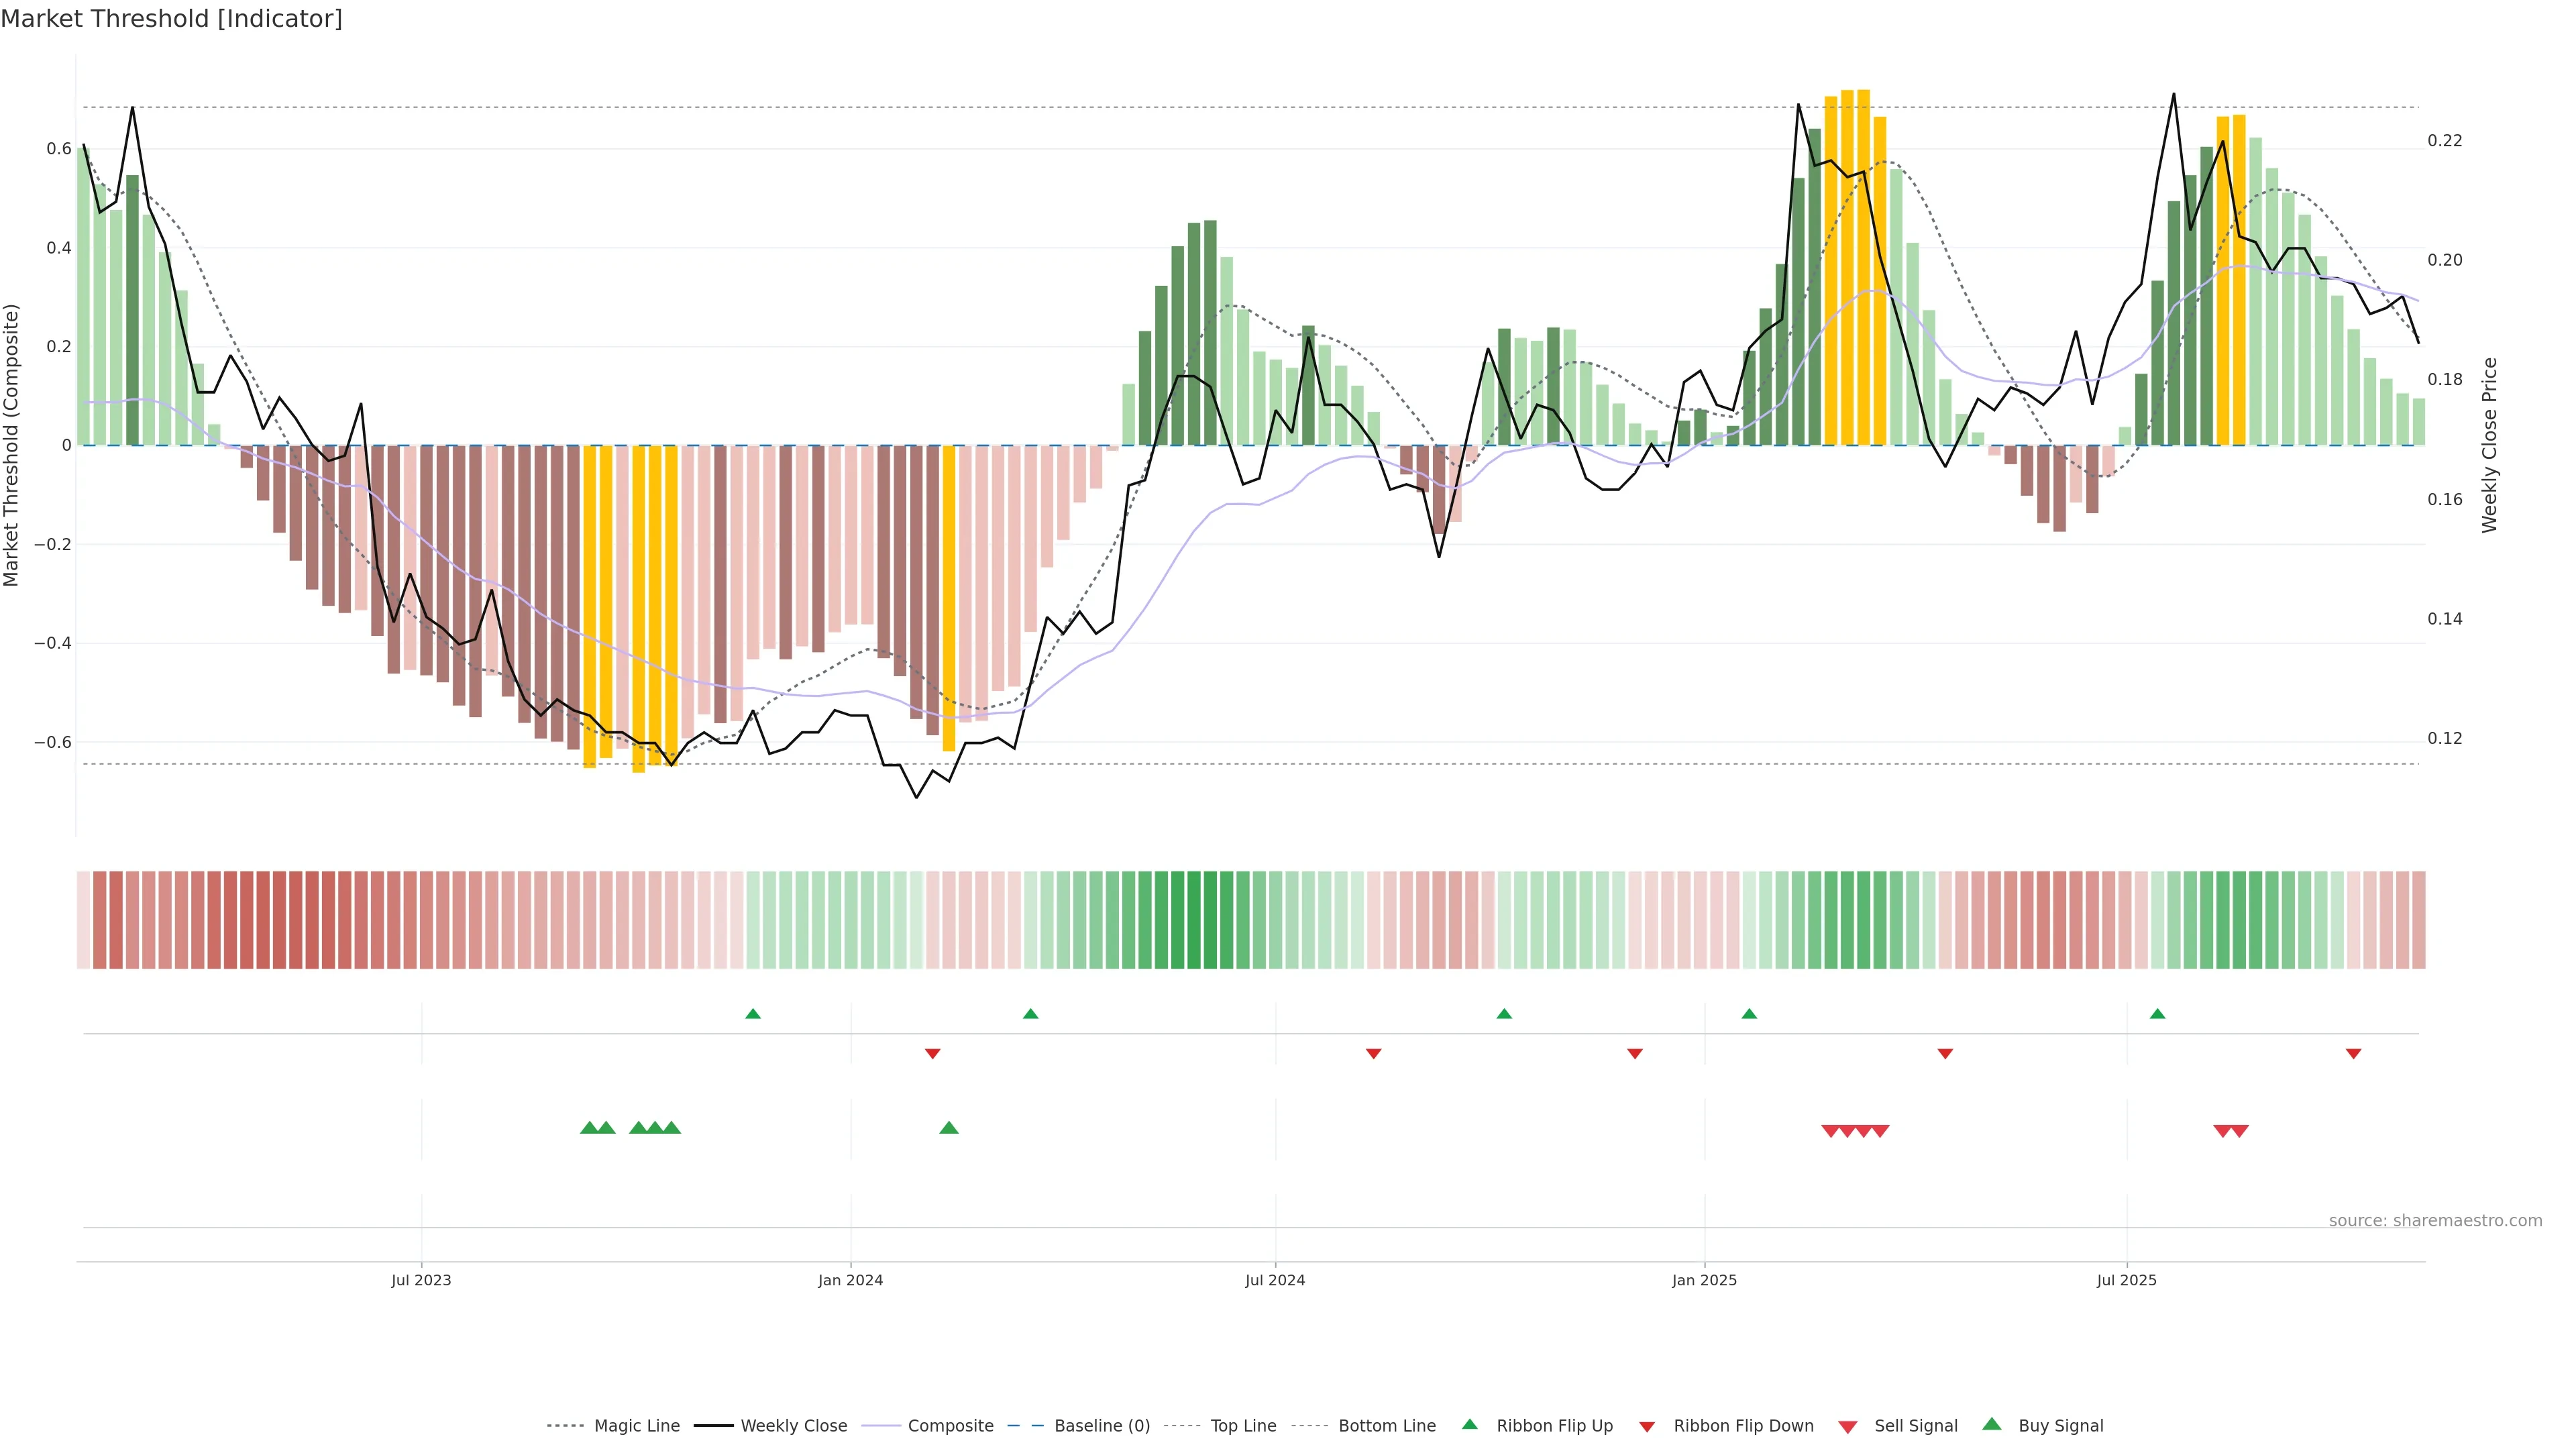Click the Weekly Close Price axis title
This screenshot has width=2576, height=1449.
(2490, 445)
